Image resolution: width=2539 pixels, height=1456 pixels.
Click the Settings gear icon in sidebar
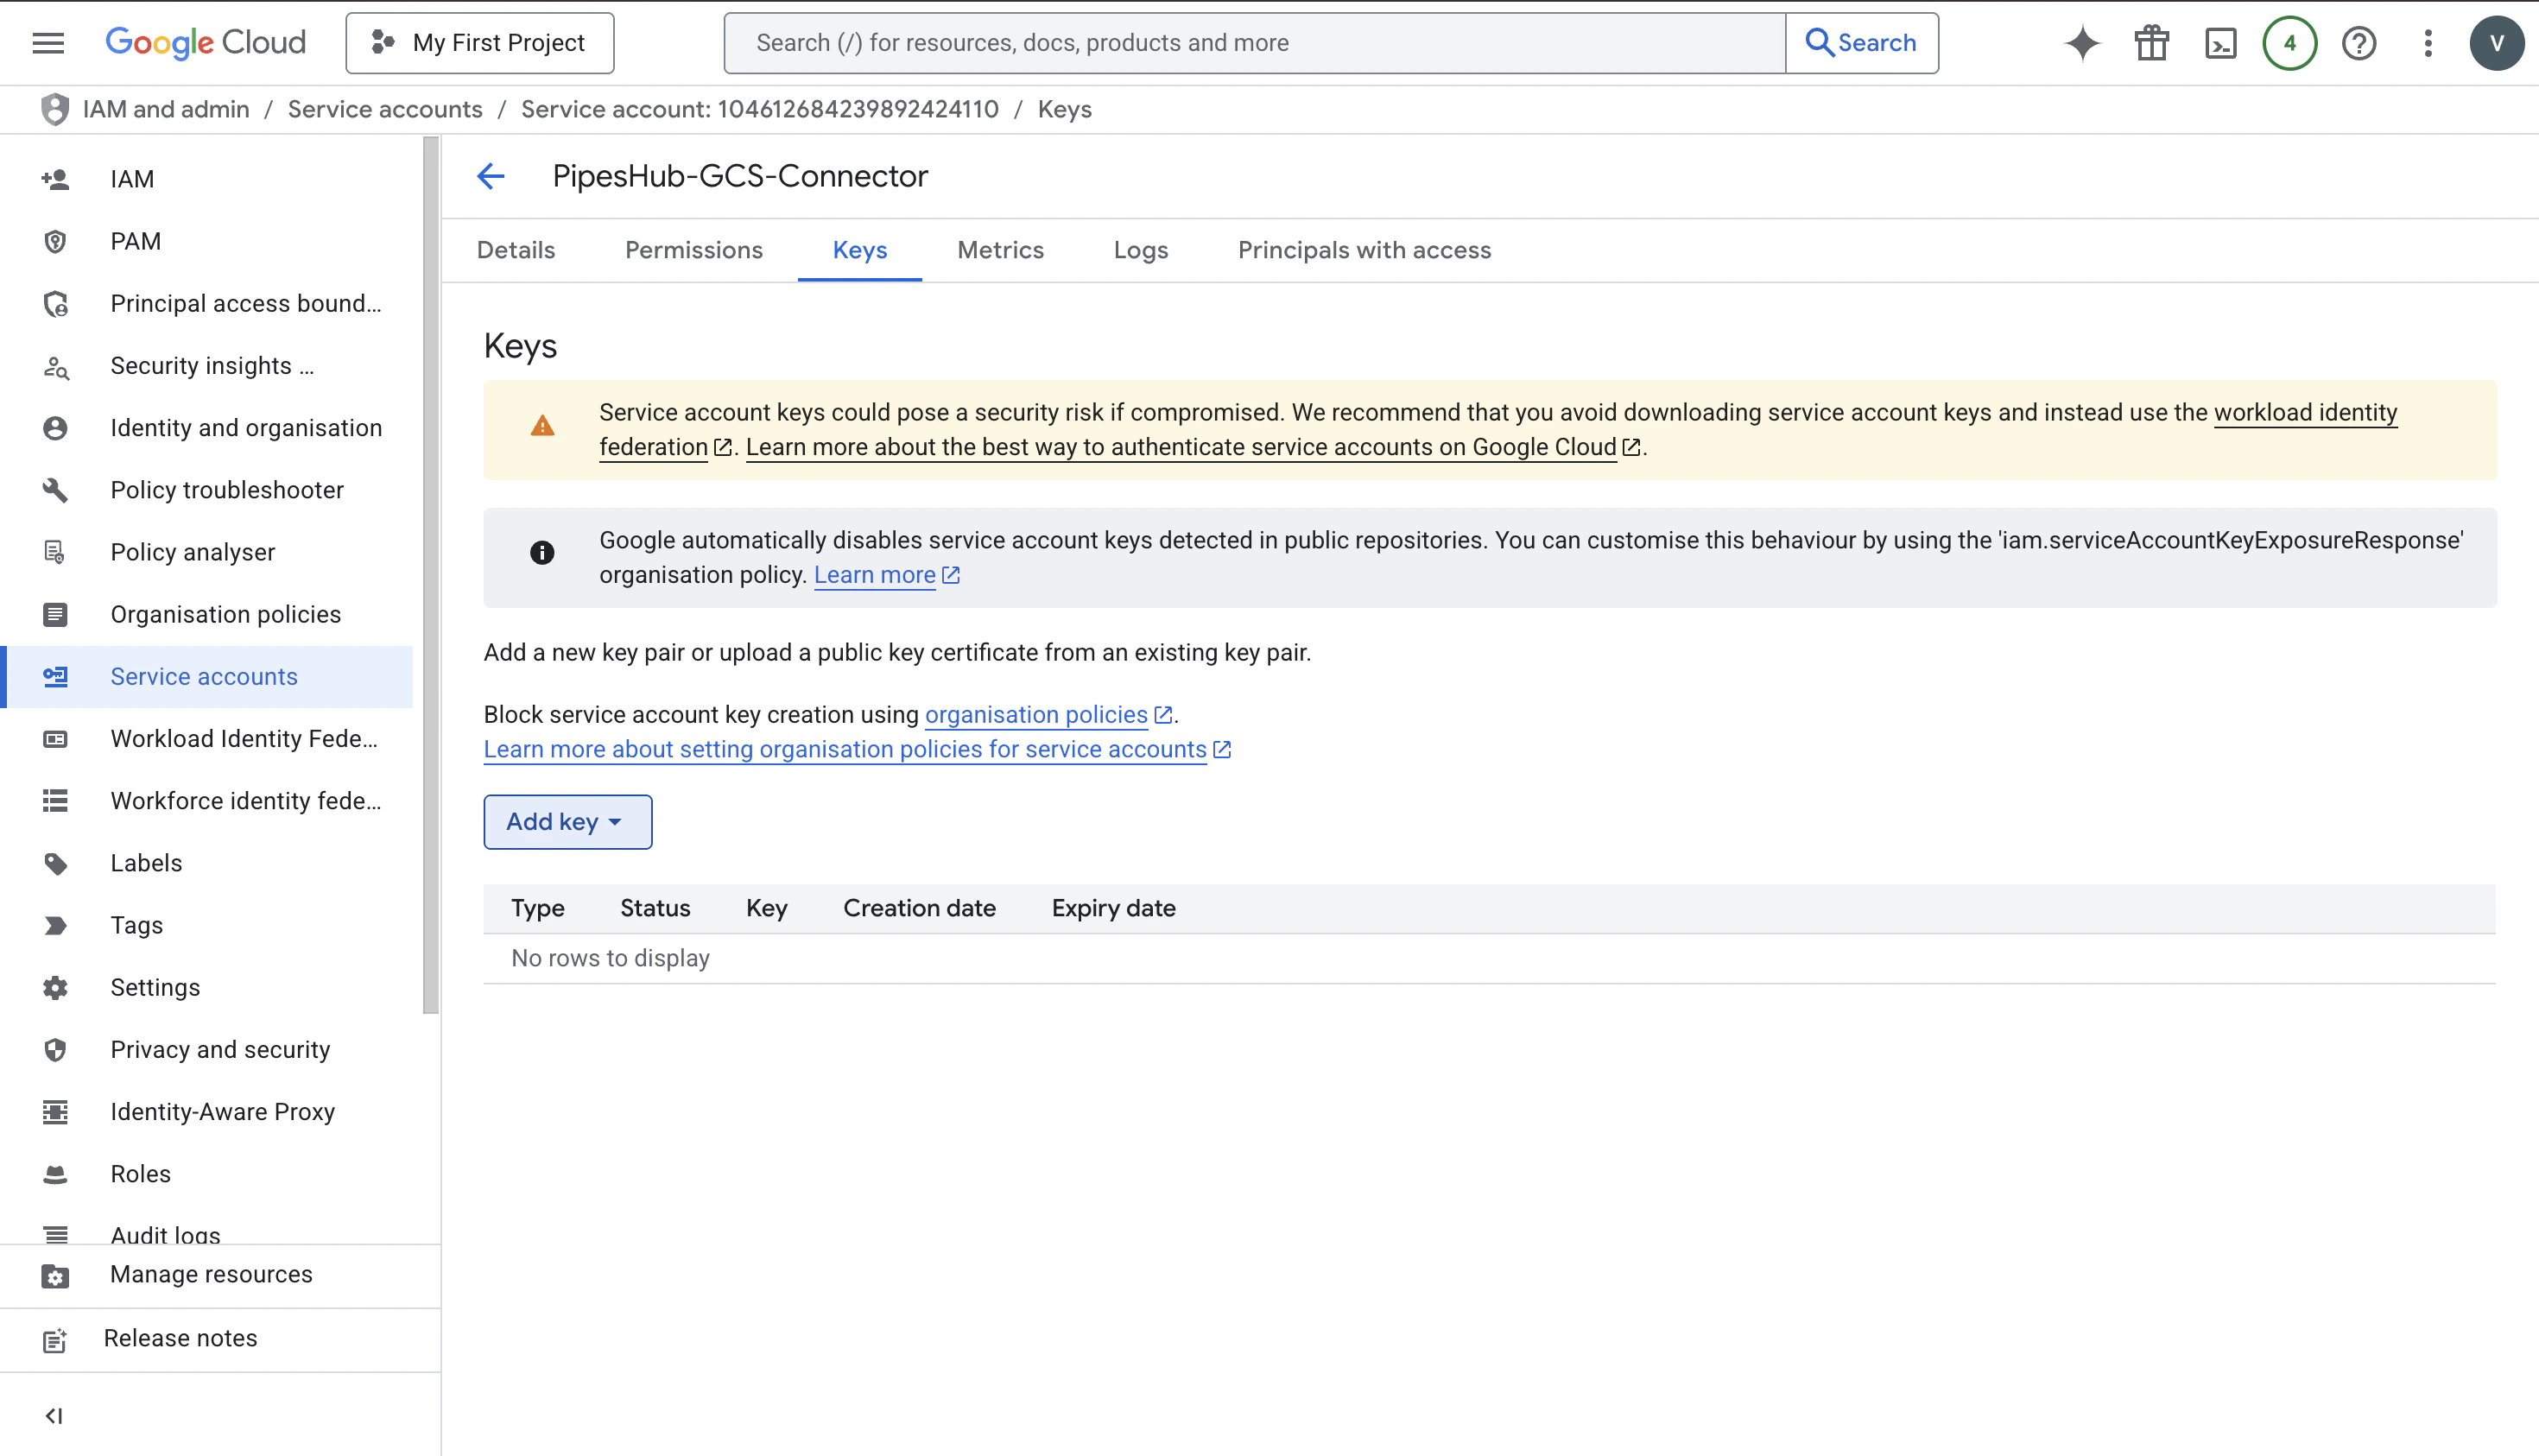(x=55, y=987)
